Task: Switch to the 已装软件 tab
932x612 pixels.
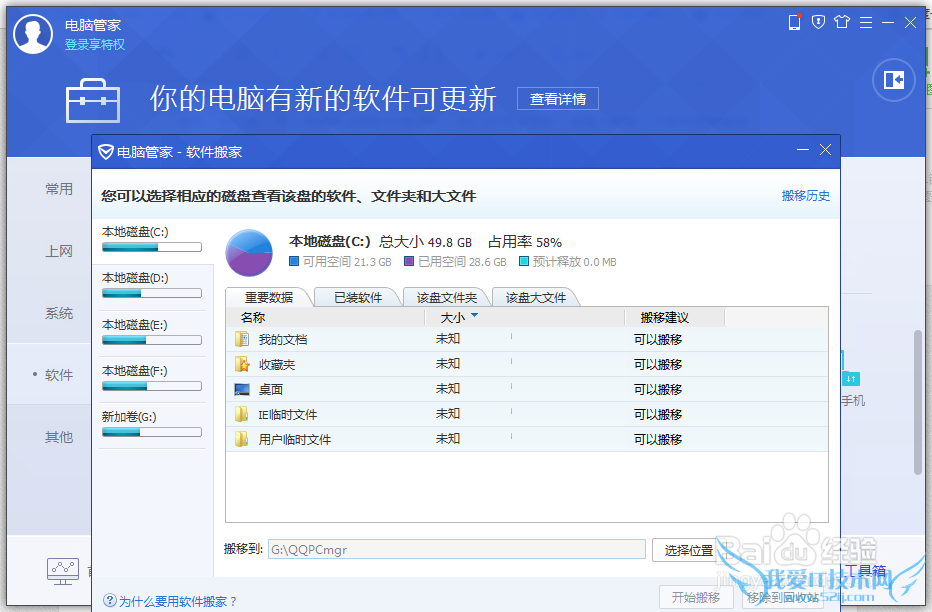Action: pos(358,297)
